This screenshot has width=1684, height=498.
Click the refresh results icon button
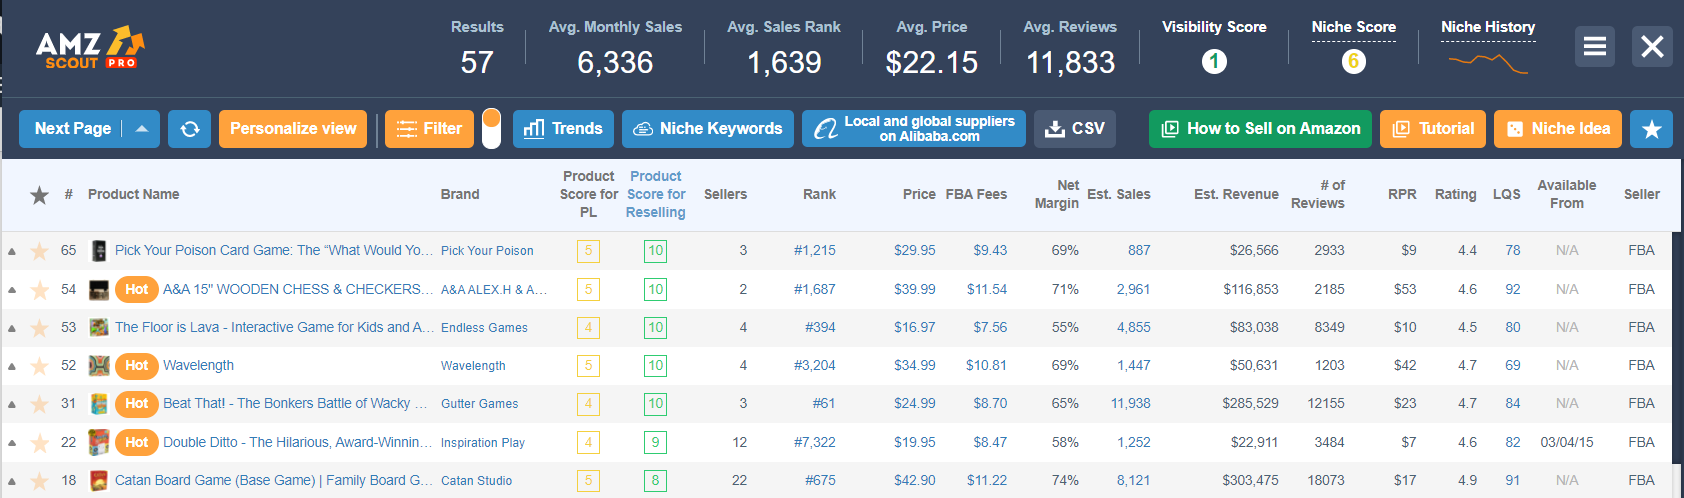coord(189,129)
